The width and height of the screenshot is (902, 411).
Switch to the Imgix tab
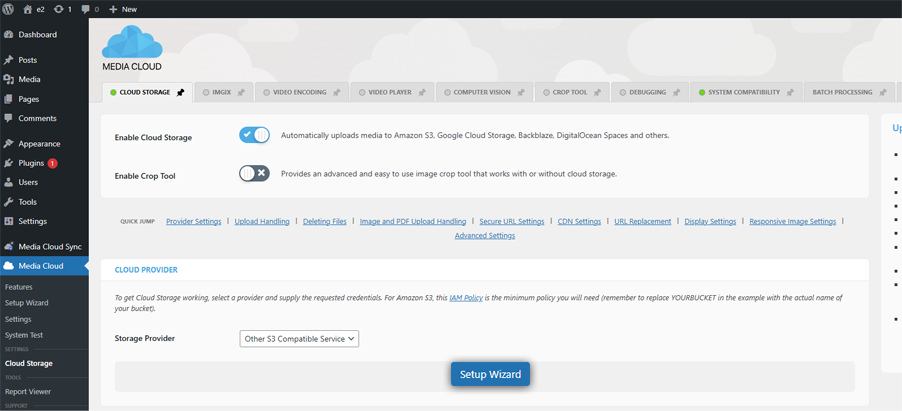[224, 92]
